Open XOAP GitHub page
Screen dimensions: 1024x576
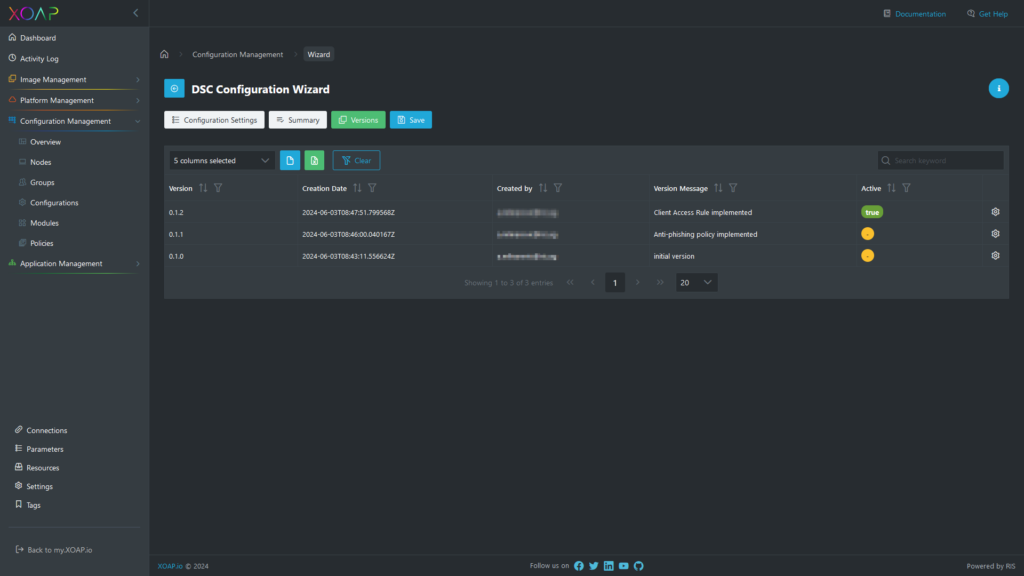(x=639, y=566)
